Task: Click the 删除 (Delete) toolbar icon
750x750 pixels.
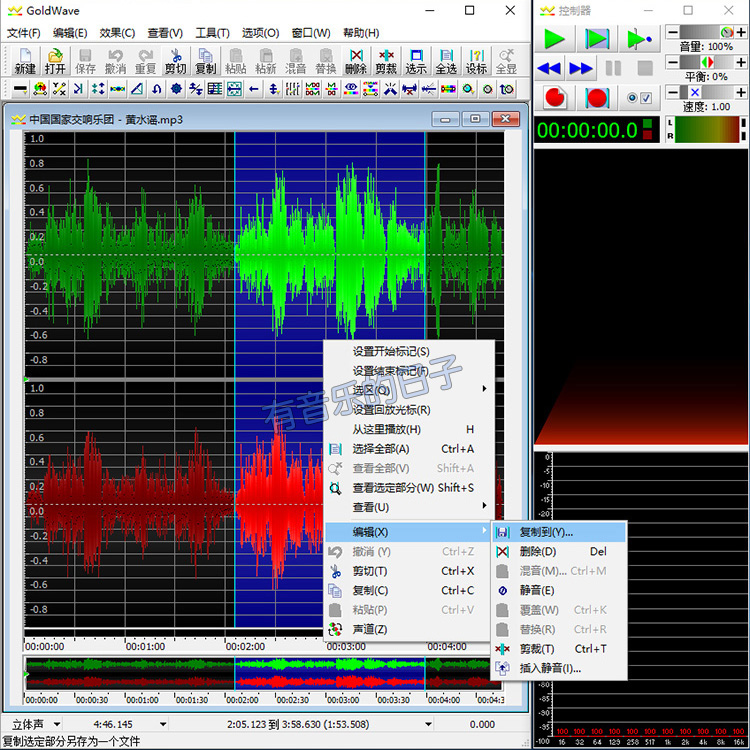Action: point(356,61)
